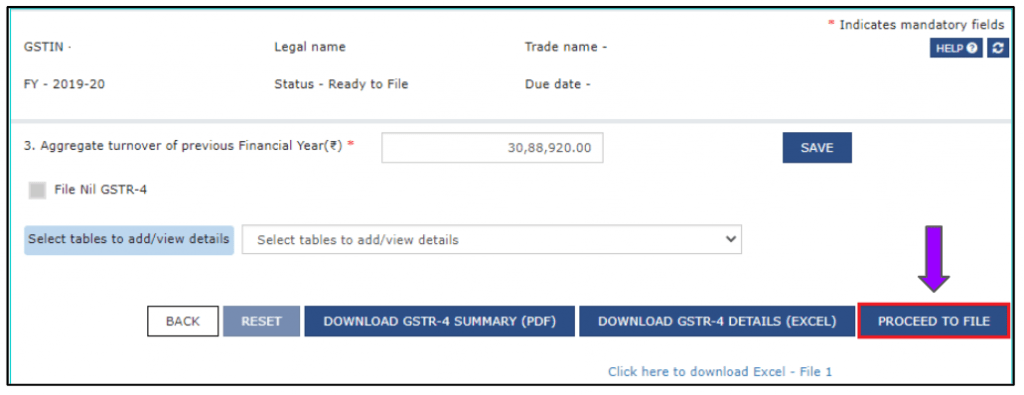The width and height of the screenshot is (1024, 395).
Task: Tick the File Nil GSTR-4 checkbox
Action: point(38,190)
